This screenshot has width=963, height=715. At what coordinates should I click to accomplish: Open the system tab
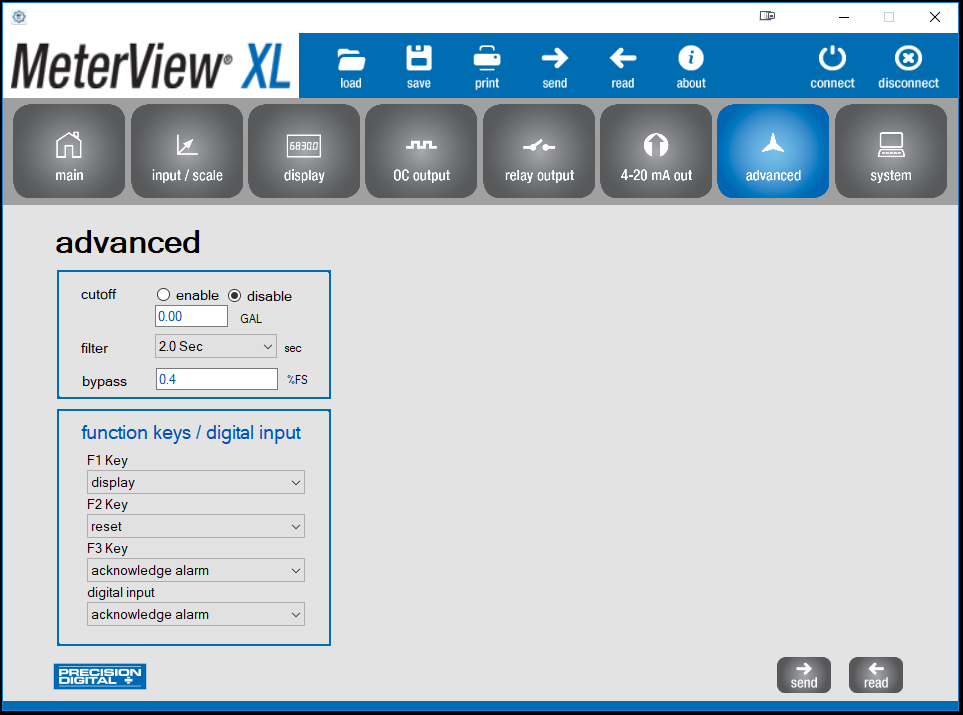891,151
